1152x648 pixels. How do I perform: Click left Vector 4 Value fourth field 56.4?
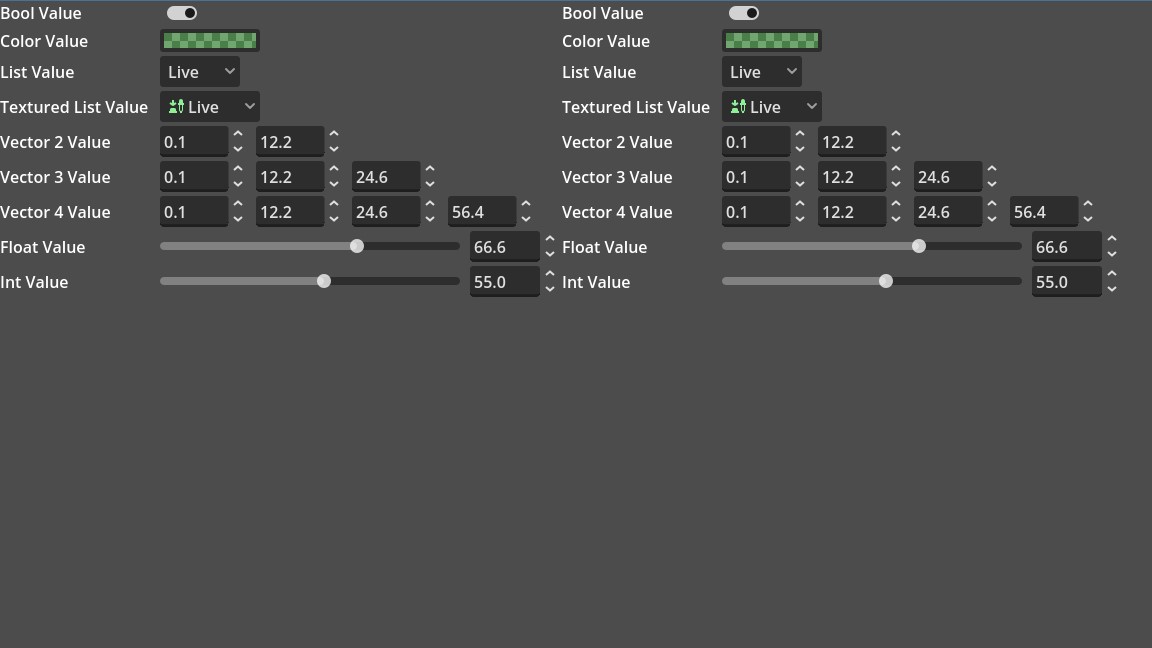pyautogui.click(x=482, y=212)
